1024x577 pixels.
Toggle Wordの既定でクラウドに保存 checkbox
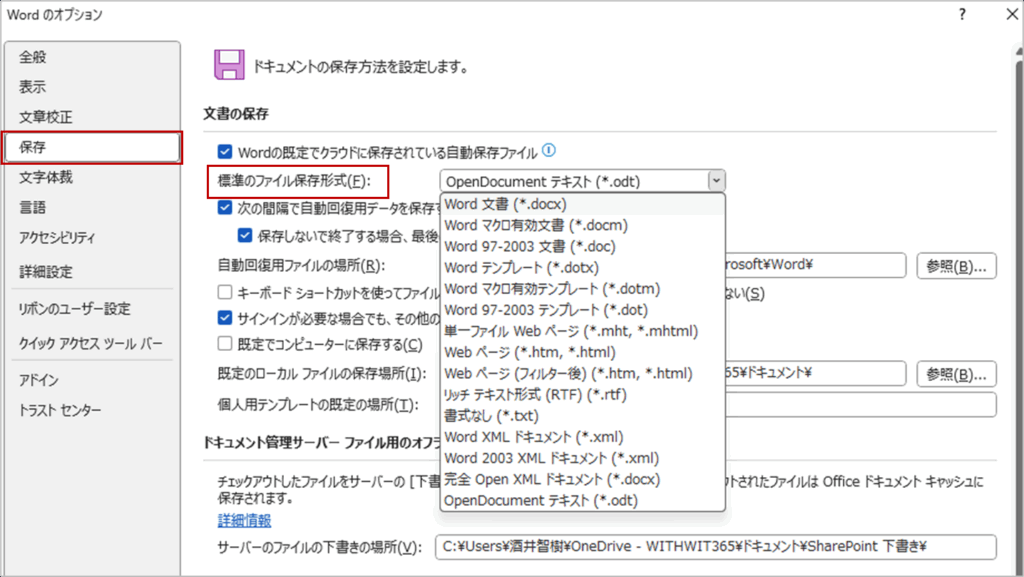pyautogui.click(x=225, y=152)
